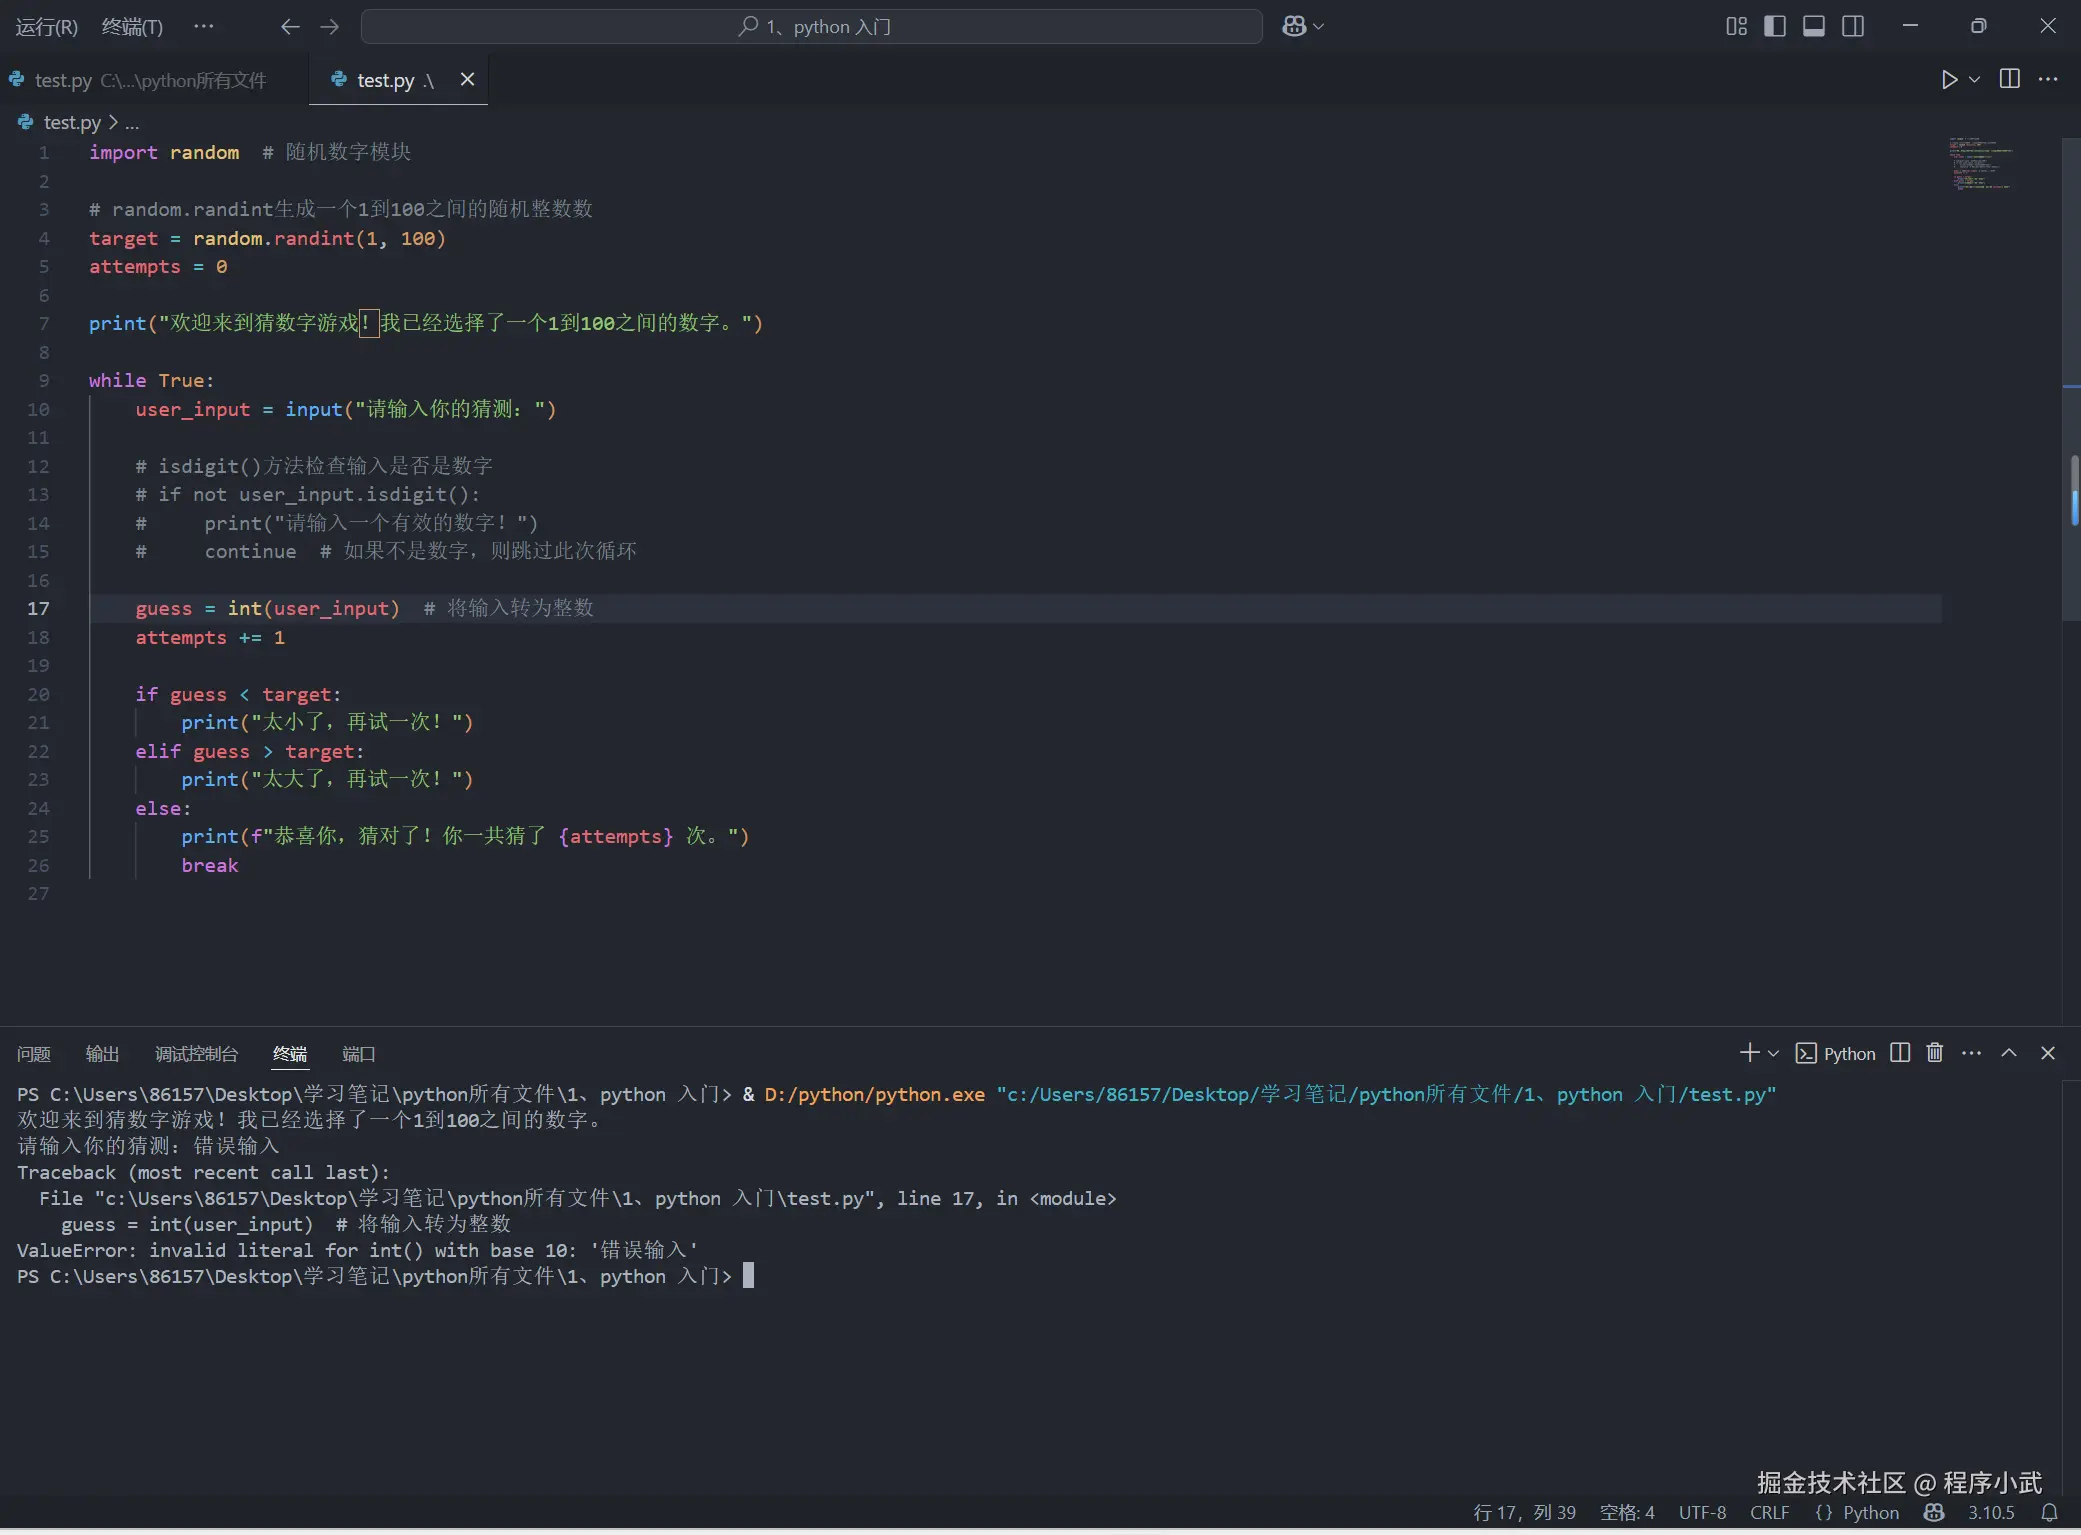Click the command center search box
The height and width of the screenshot is (1535, 2081).
[x=811, y=27]
